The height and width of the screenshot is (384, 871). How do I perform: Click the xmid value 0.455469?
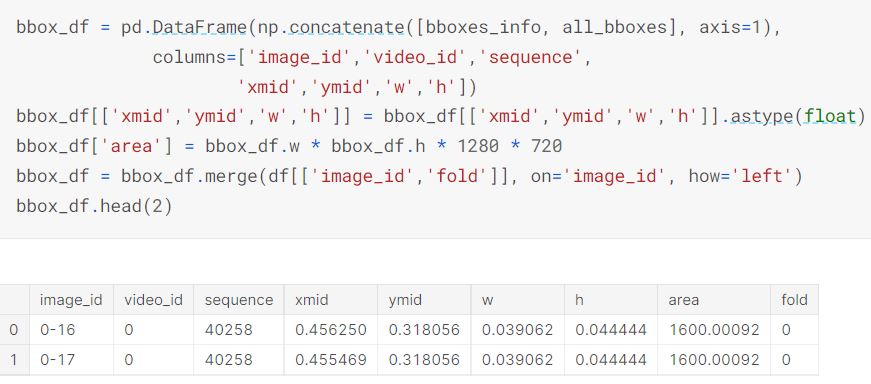click(x=331, y=360)
